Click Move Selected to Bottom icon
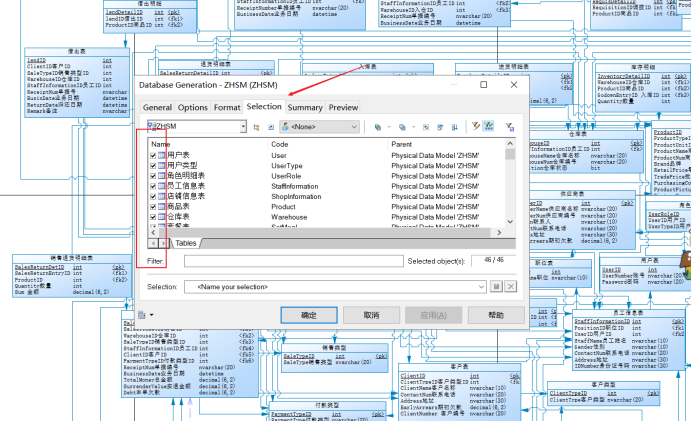The height and width of the screenshot is (422, 691). [x=455, y=127]
